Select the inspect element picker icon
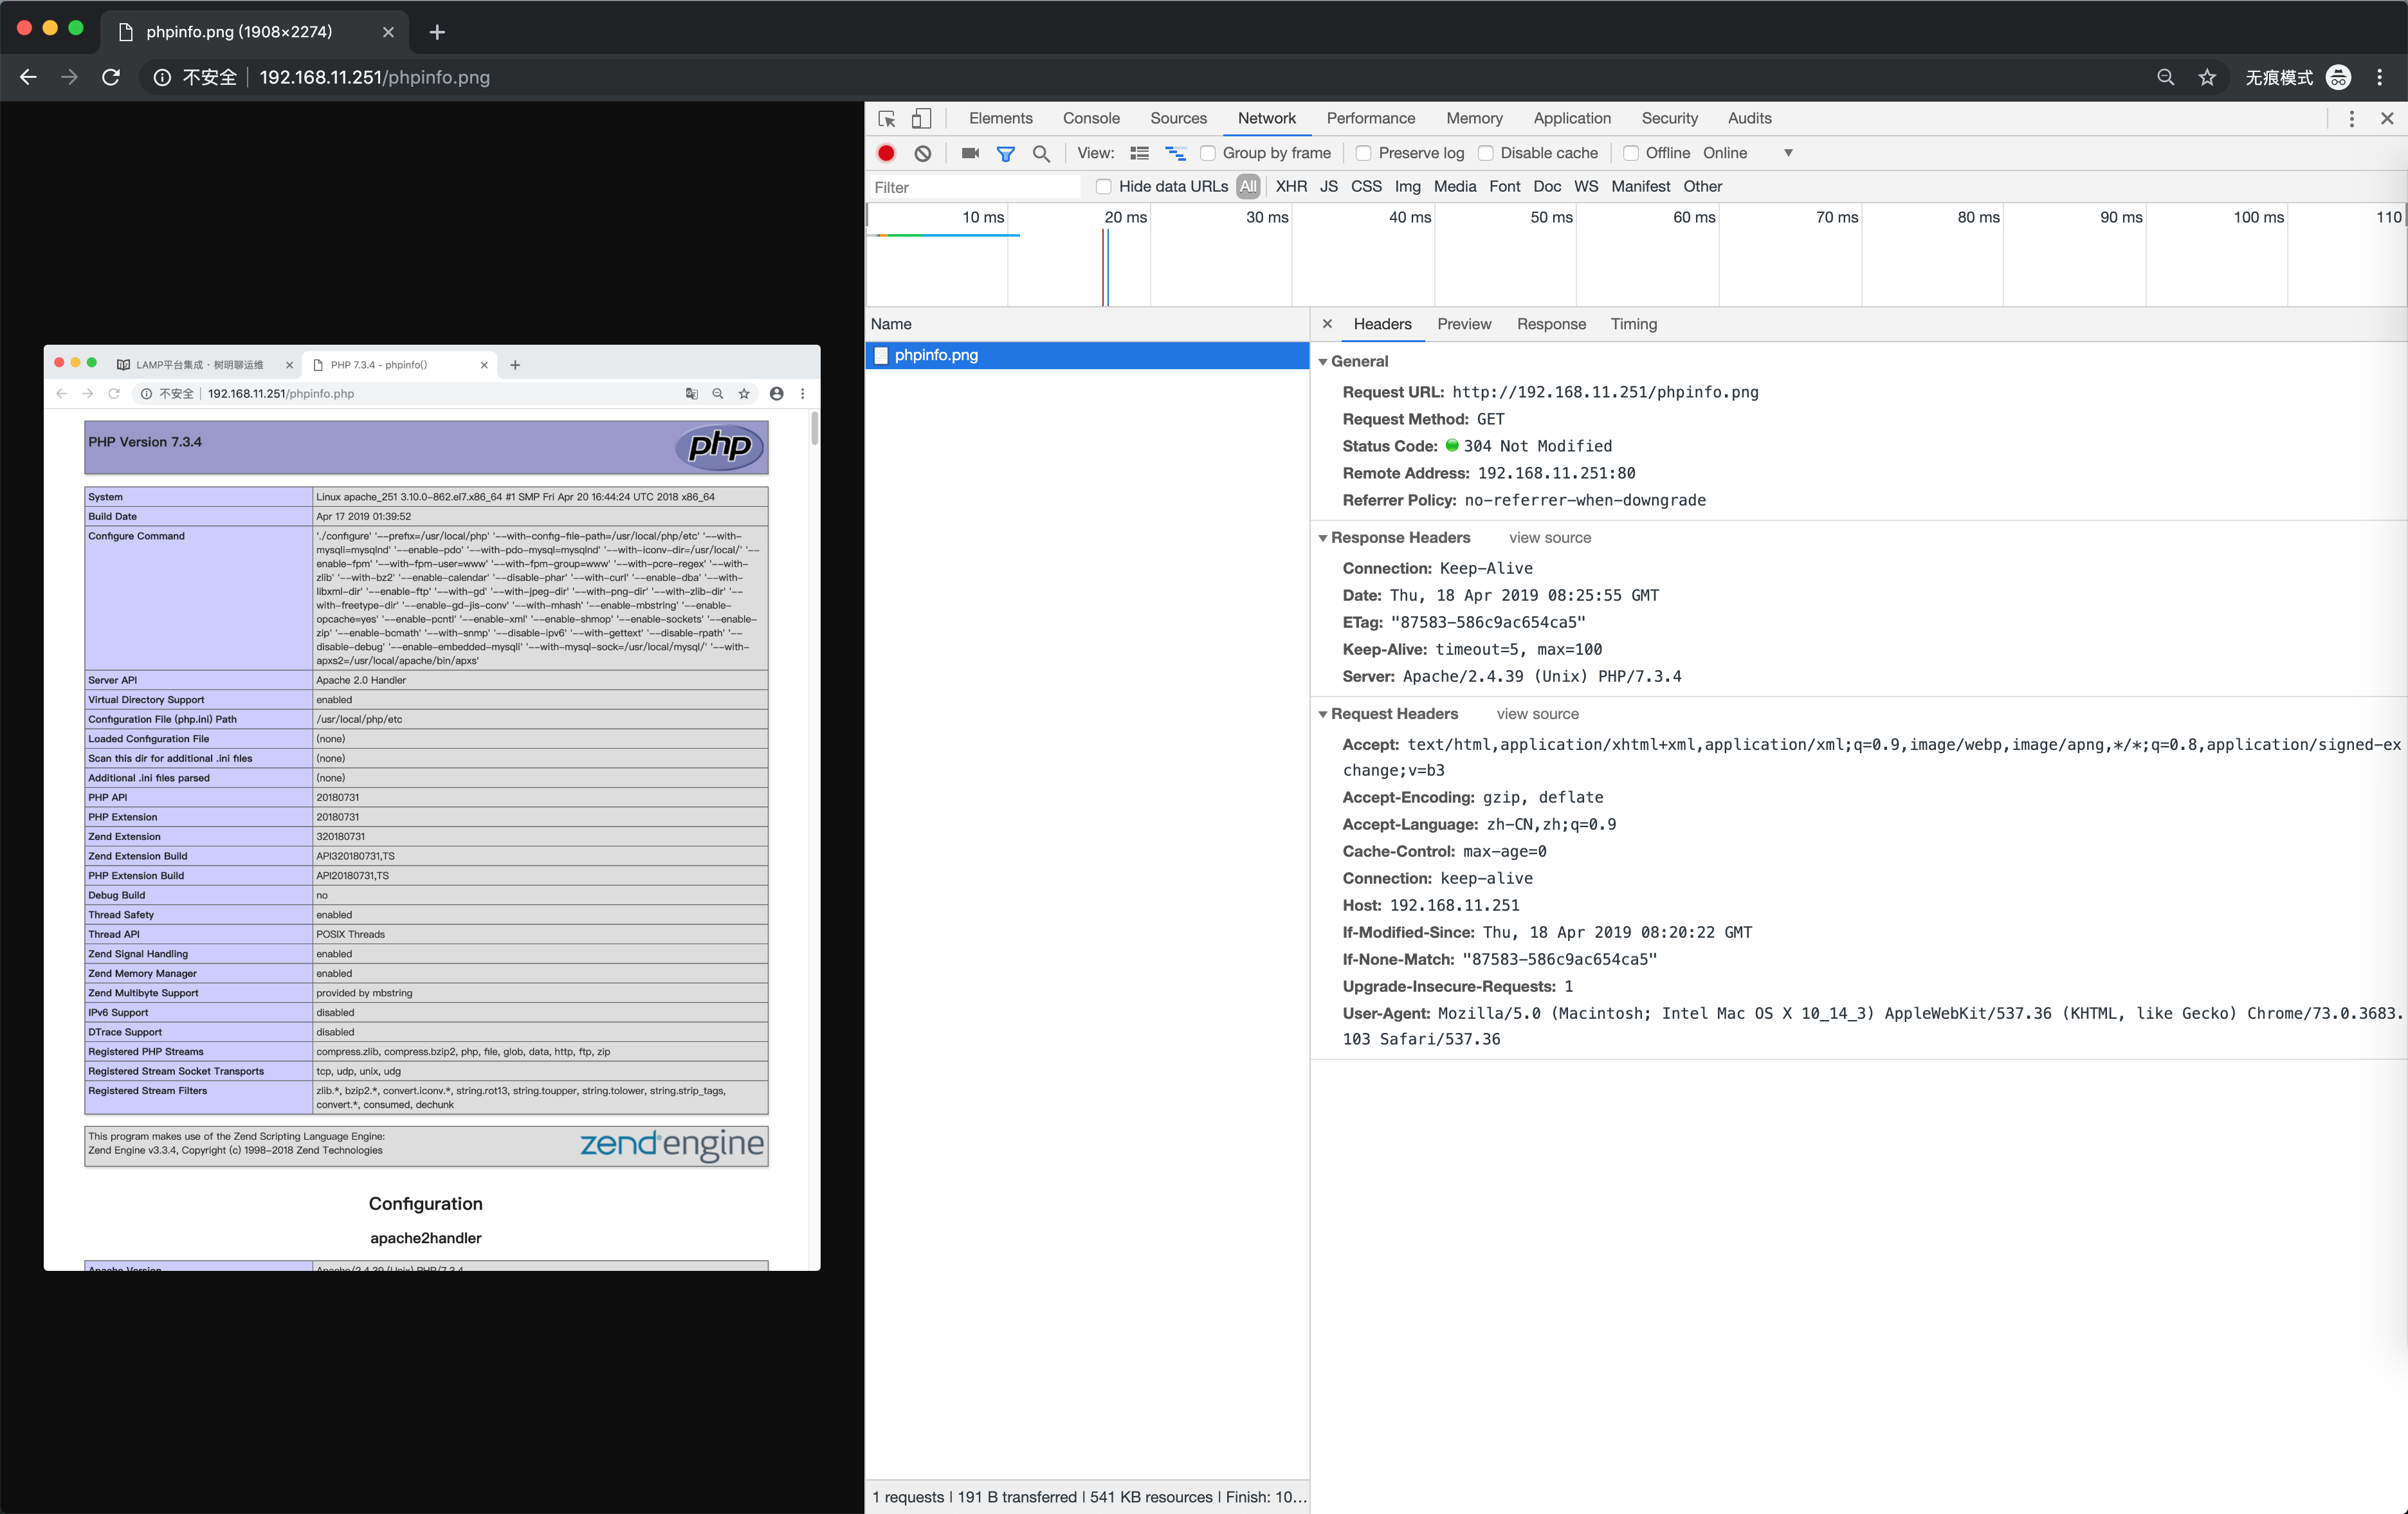Image resolution: width=2408 pixels, height=1514 pixels. pos(887,118)
